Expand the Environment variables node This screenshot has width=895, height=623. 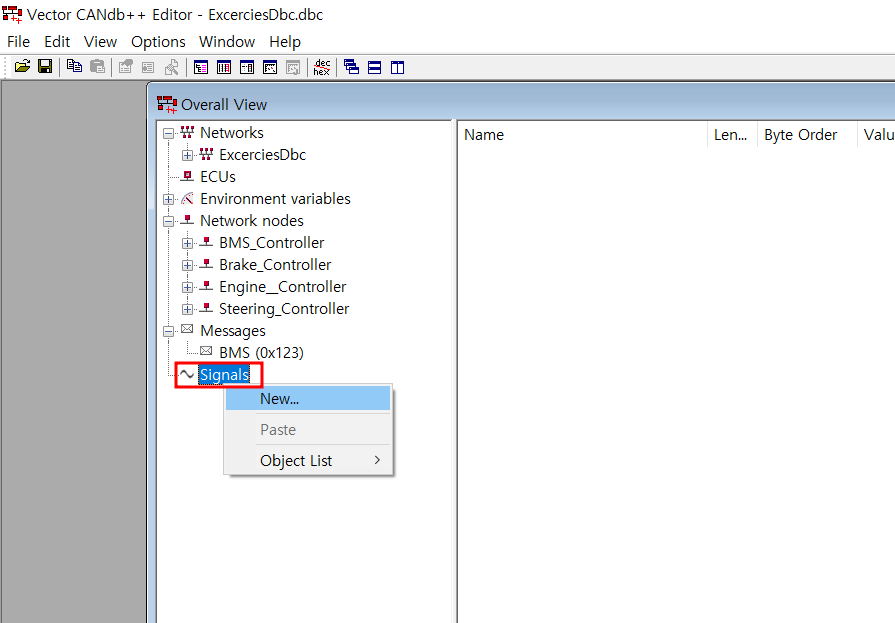click(168, 199)
